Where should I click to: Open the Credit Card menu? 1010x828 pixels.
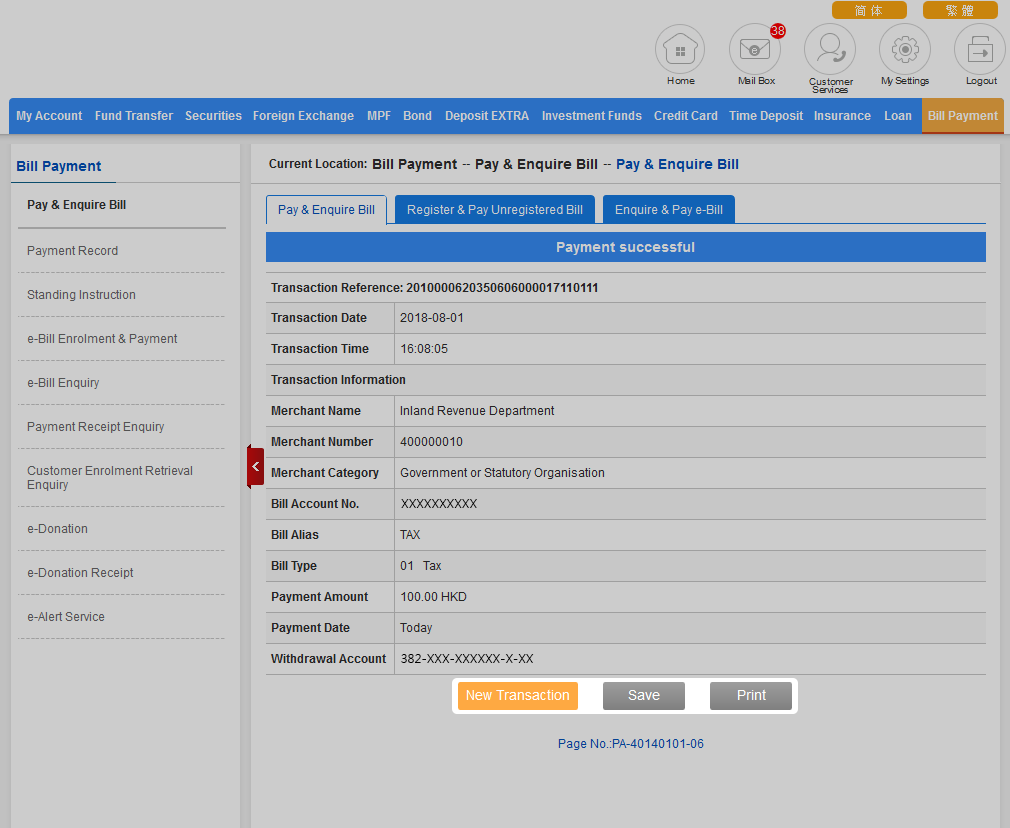pos(685,116)
